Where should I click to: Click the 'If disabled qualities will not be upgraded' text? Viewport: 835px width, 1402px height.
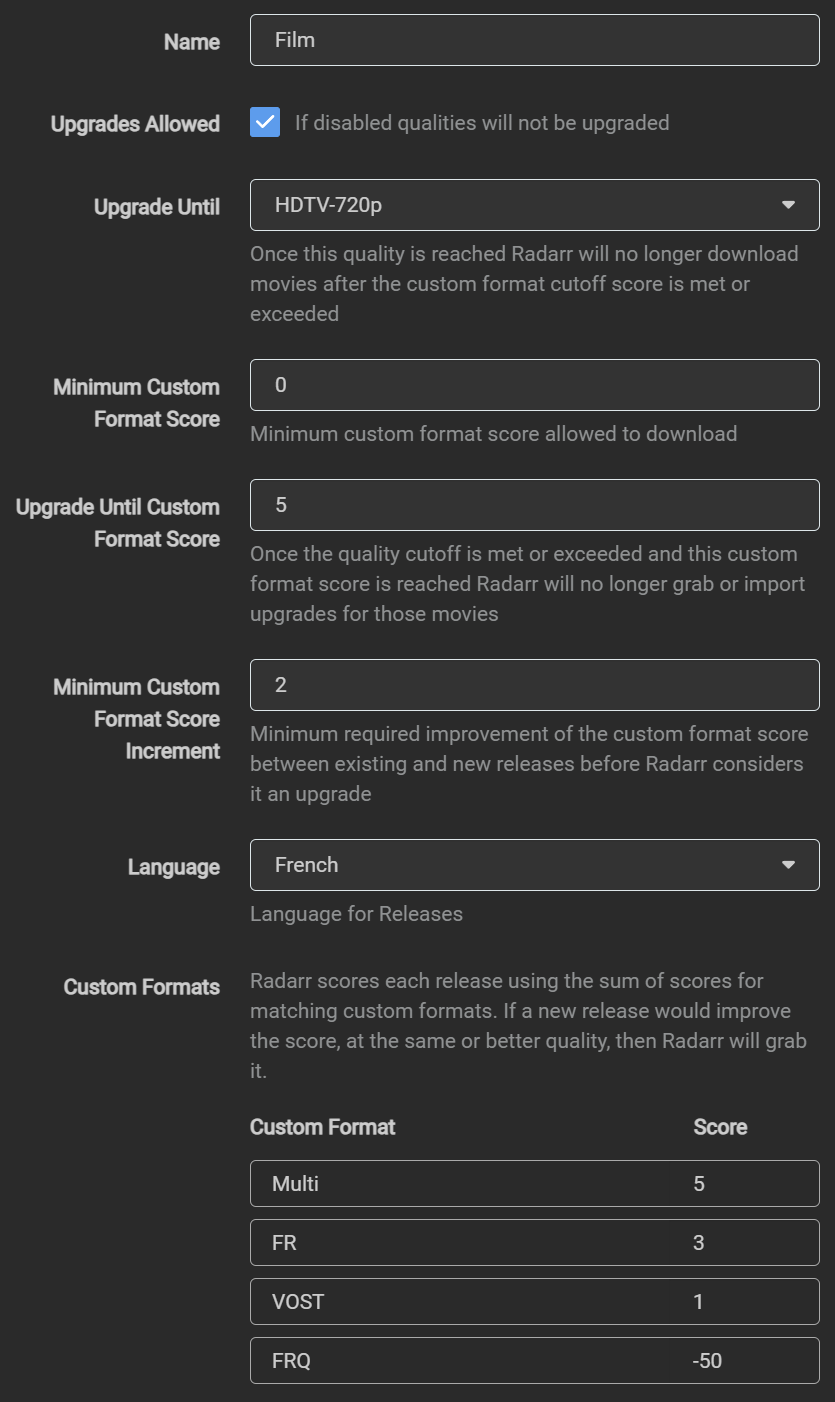pos(482,123)
